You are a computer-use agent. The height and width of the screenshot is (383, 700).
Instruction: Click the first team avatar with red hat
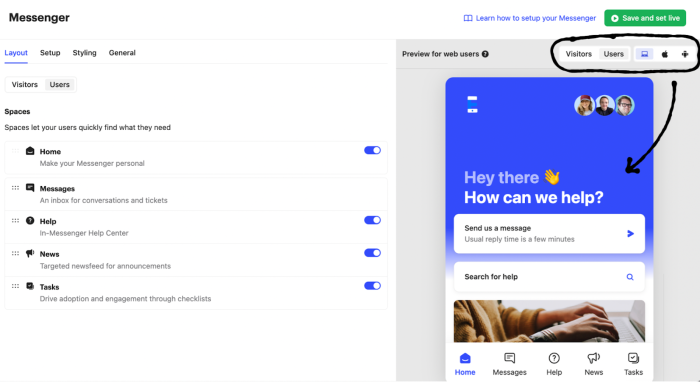(584, 105)
